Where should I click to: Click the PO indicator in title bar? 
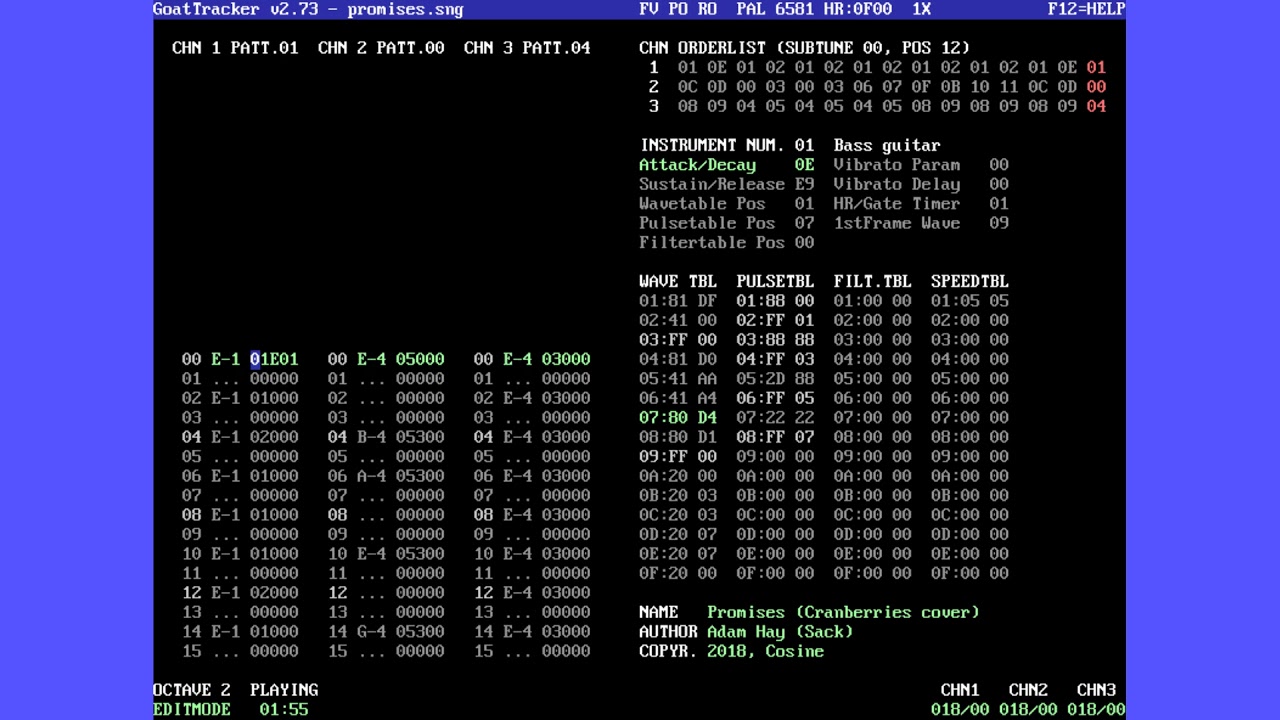pos(678,9)
